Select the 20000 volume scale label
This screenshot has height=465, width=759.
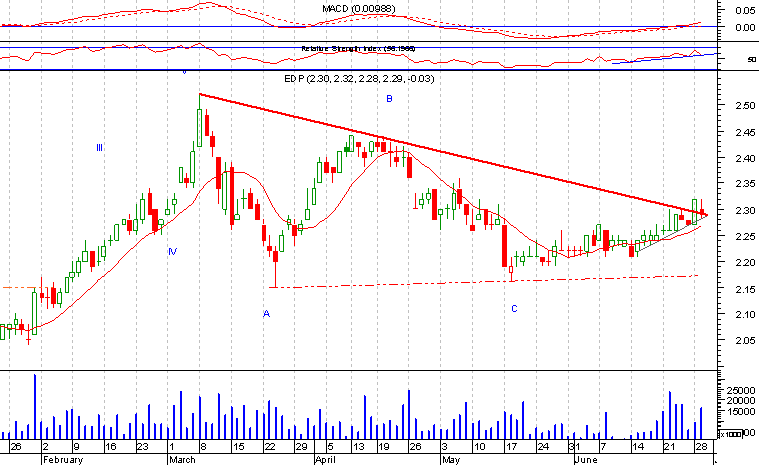[741, 401]
